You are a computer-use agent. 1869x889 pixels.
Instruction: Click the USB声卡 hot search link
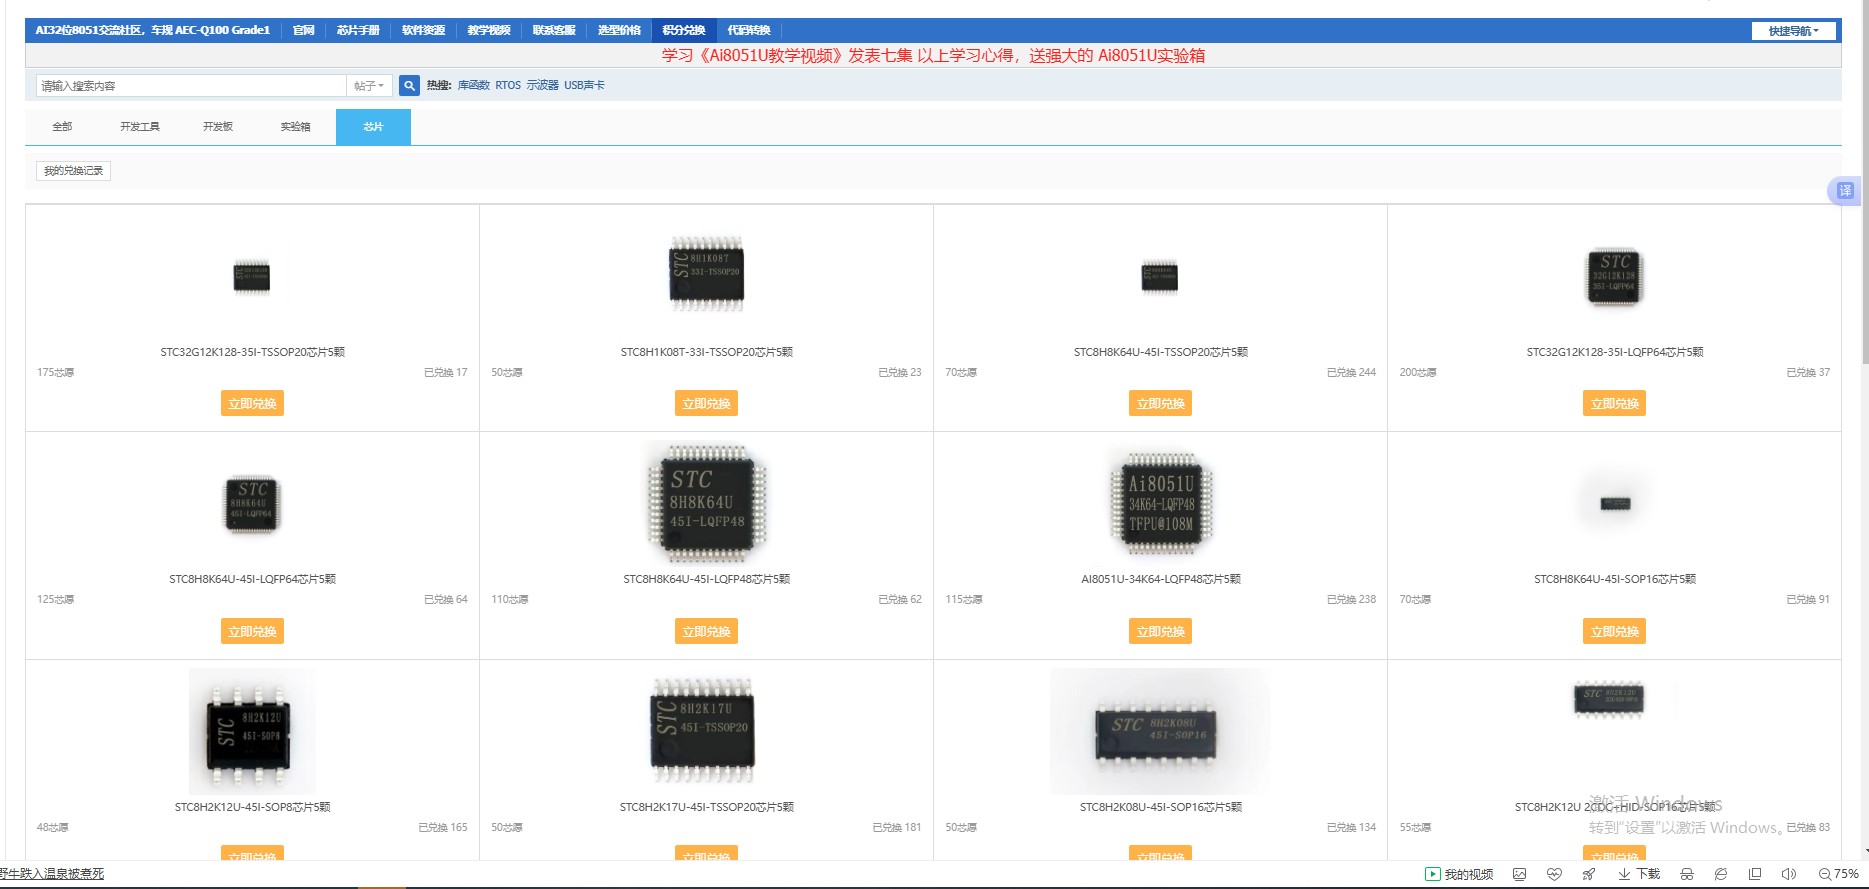pyautogui.click(x=584, y=86)
